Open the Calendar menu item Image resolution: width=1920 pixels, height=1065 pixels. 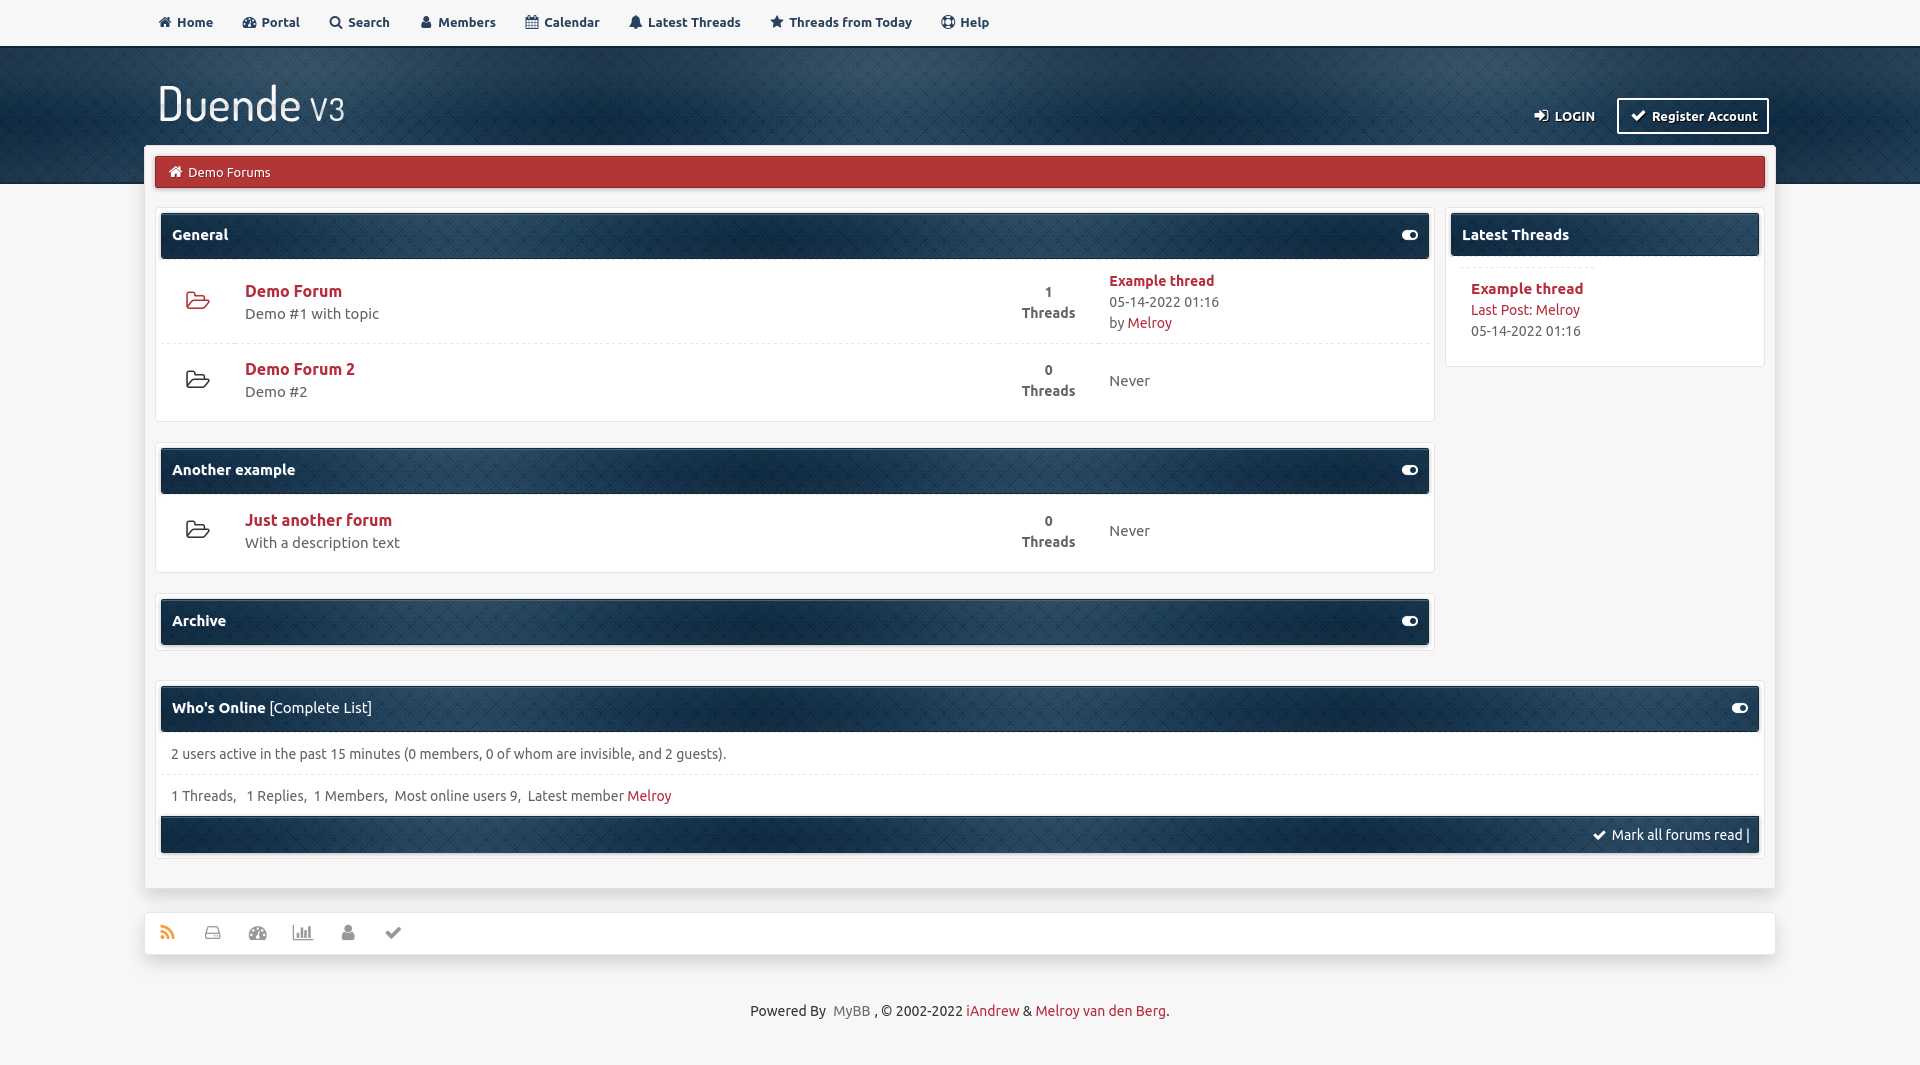pos(562,22)
